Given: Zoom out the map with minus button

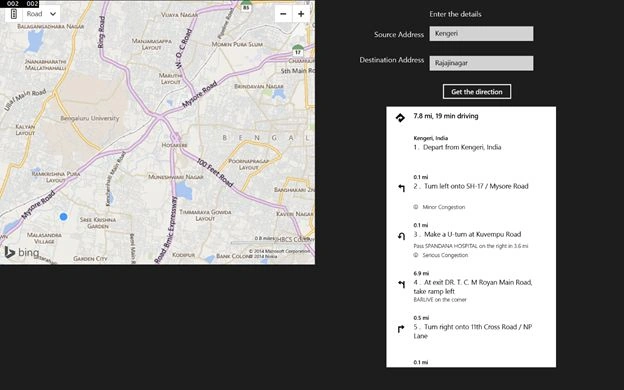Looking at the screenshot, I should 283,14.
